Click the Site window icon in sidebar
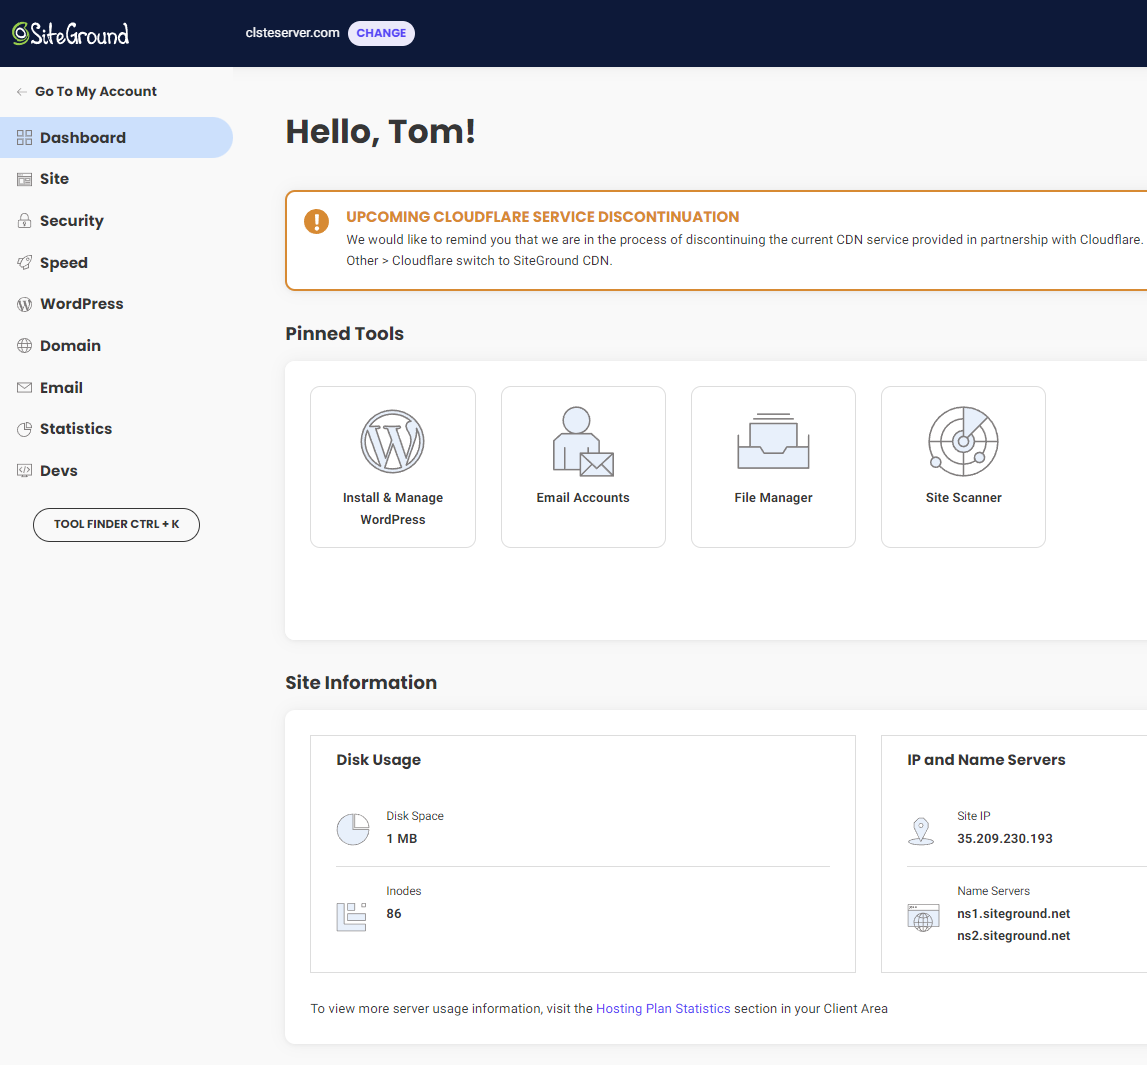This screenshot has height=1065, width=1147. [x=24, y=179]
